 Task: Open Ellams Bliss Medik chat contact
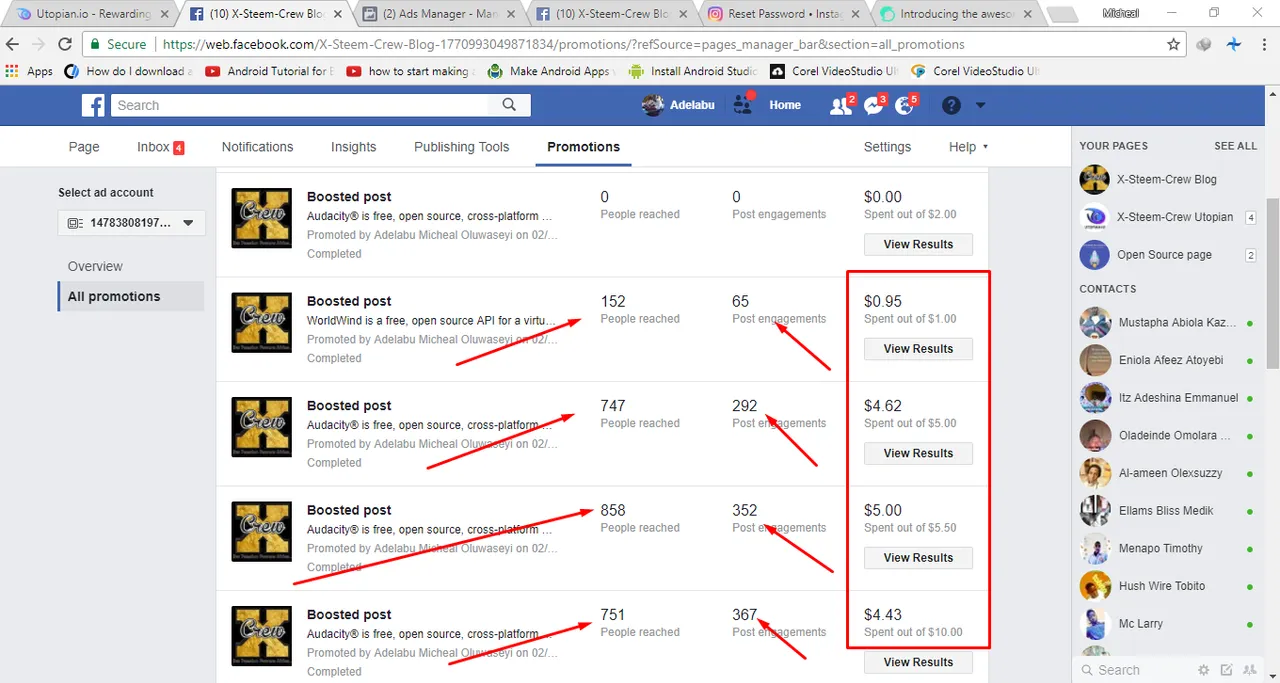[1168, 511]
